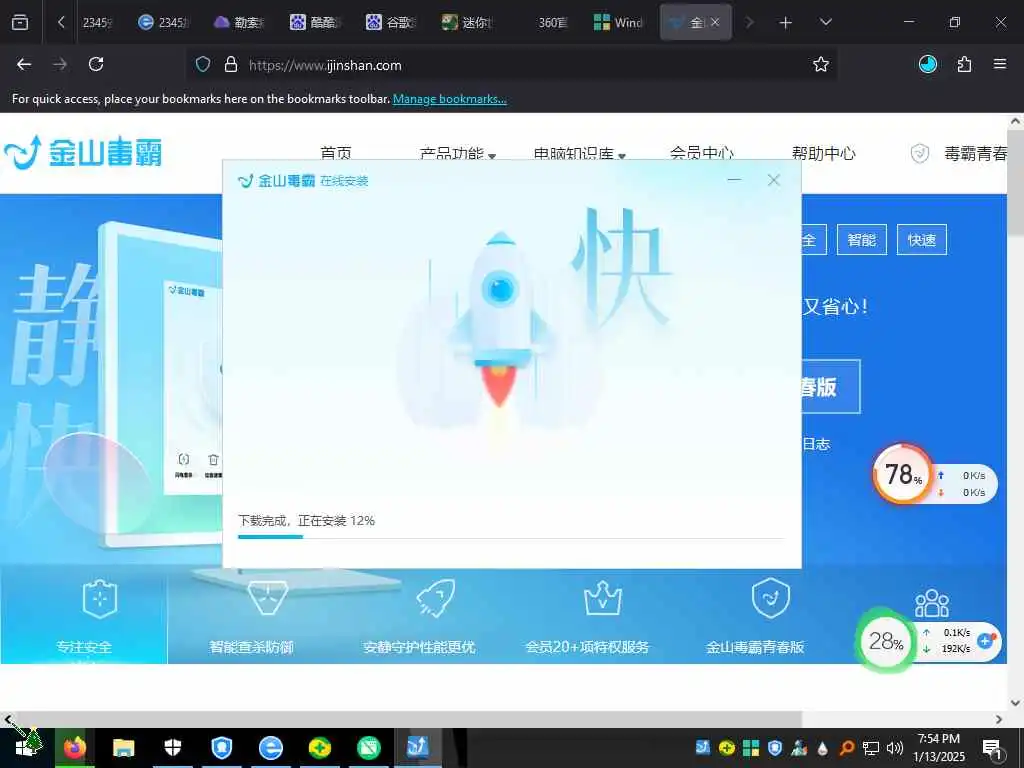This screenshot has height=768, width=1024.
Task: Switch to the Wind tab
Action: click(x=618, y=22)
